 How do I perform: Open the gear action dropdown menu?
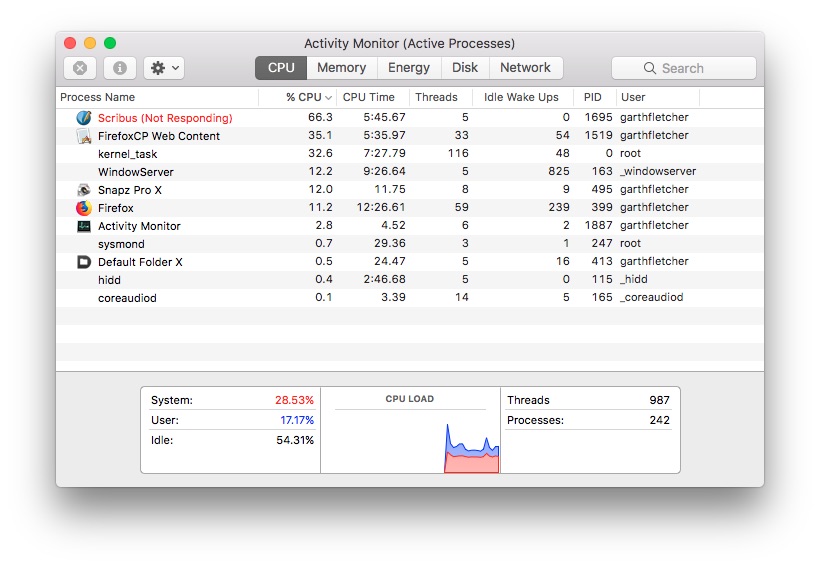coord(164,68)
